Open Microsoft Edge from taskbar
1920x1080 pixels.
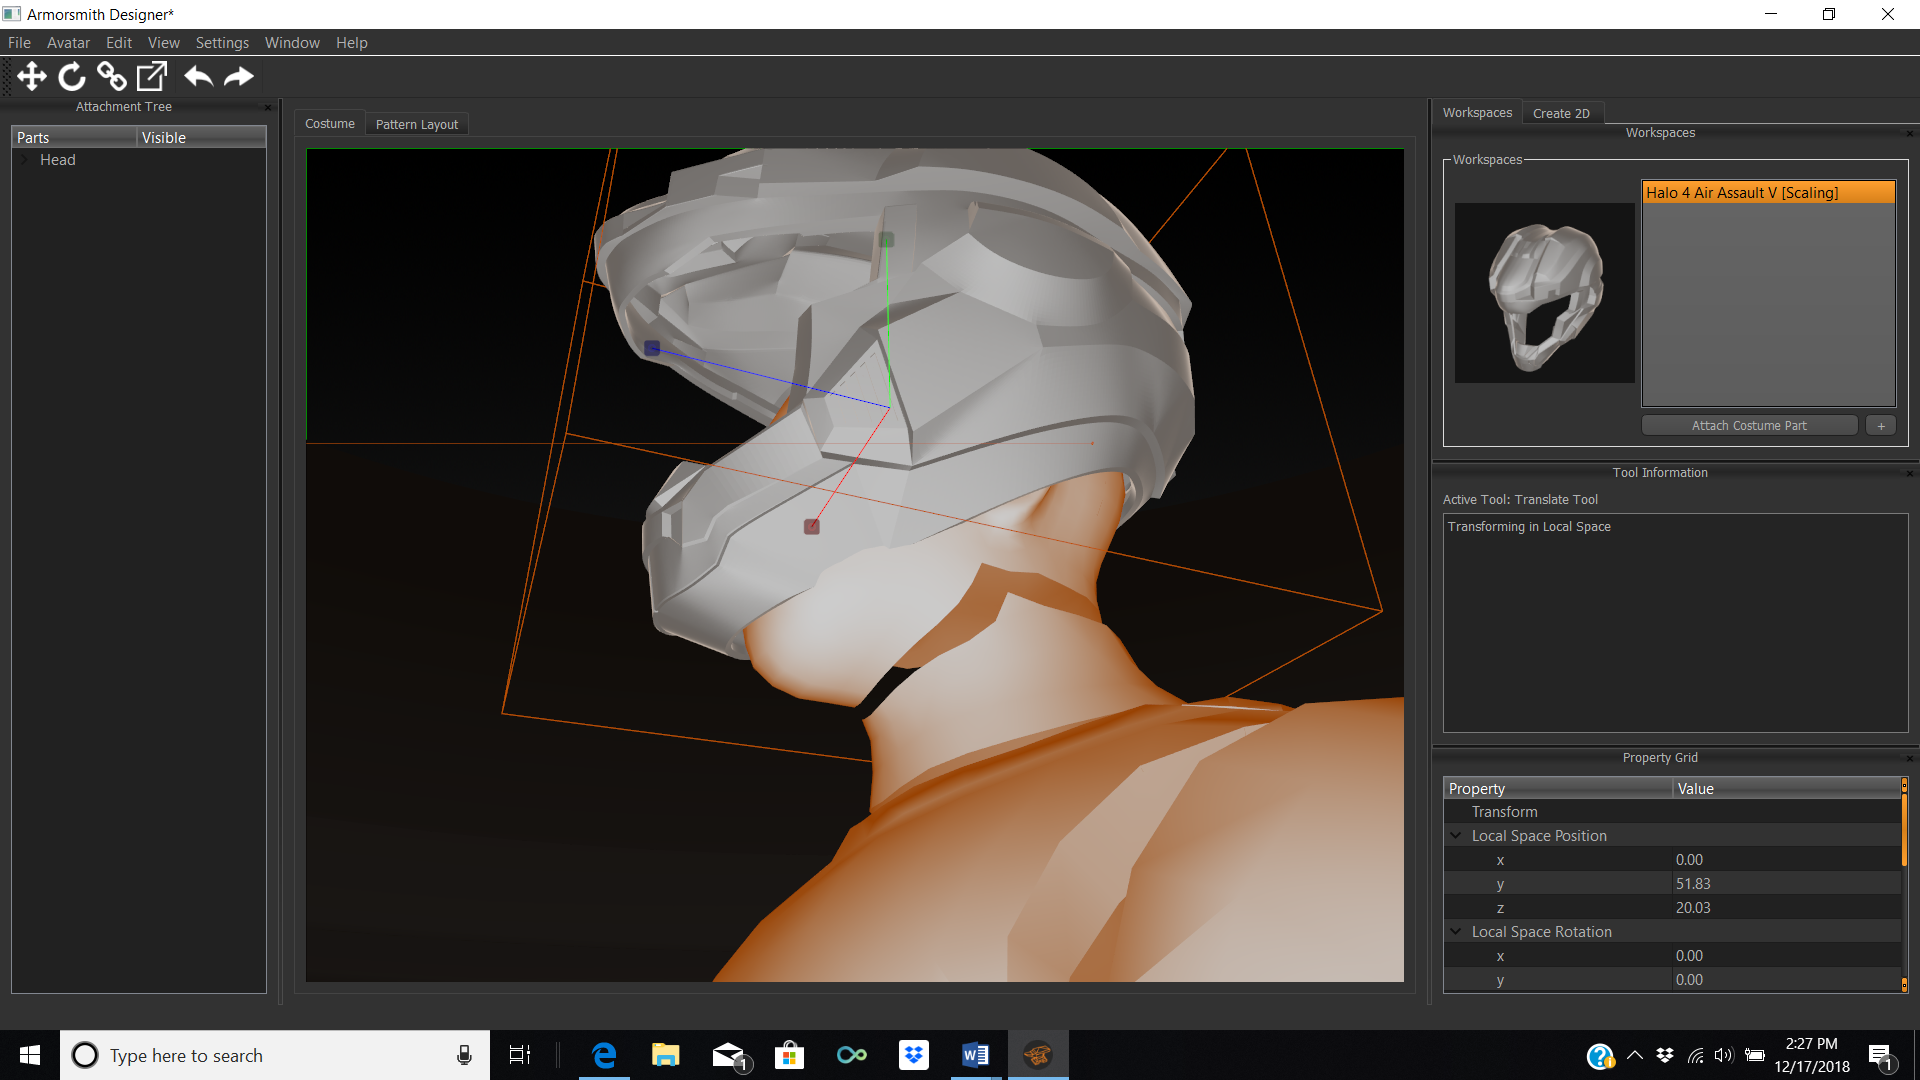tap(604, 1055)
